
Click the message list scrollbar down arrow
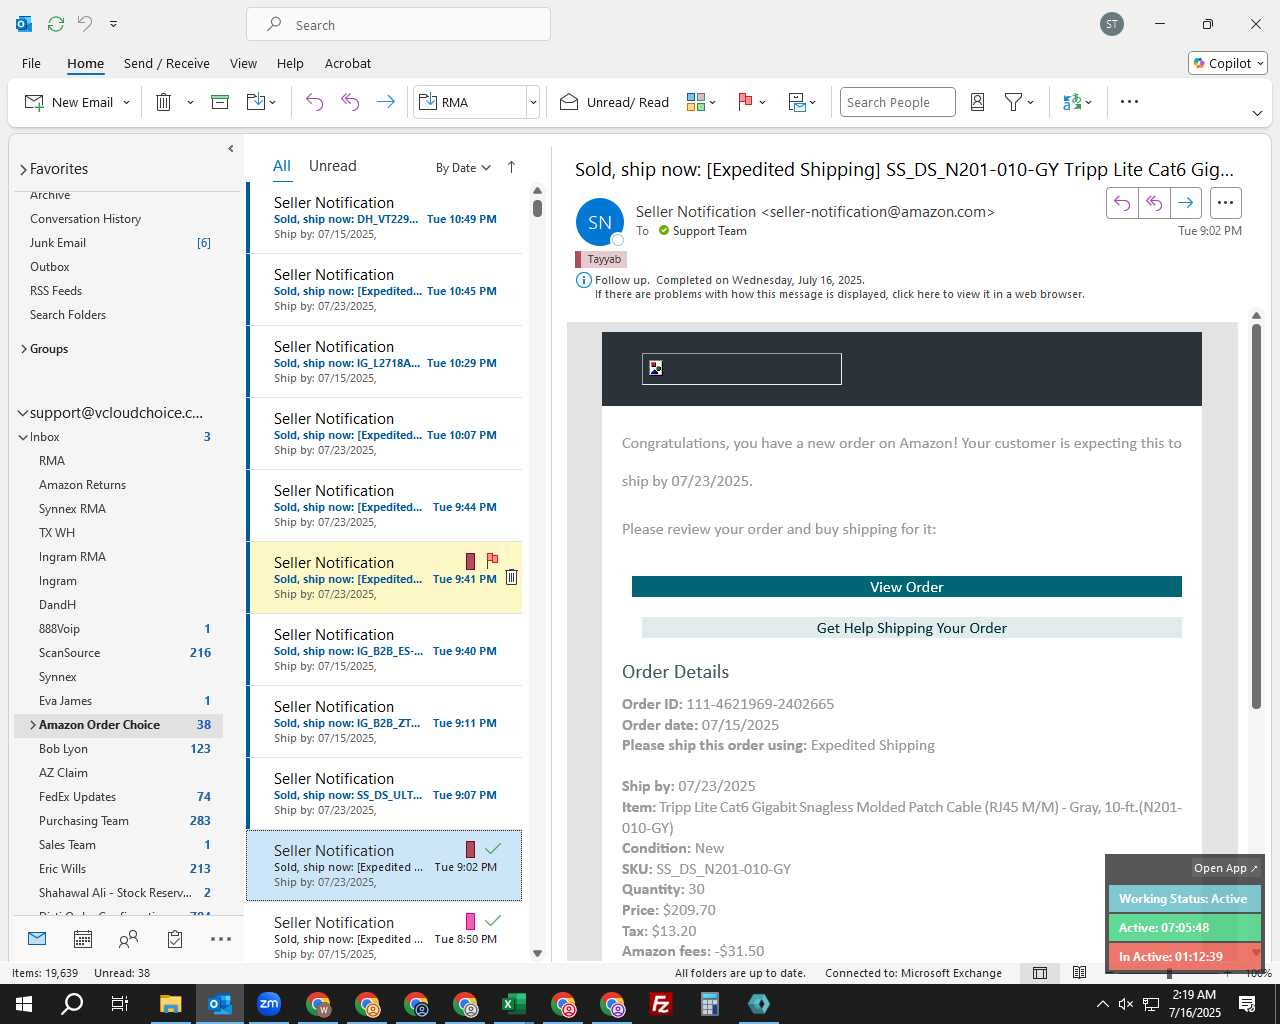[537, 953]
